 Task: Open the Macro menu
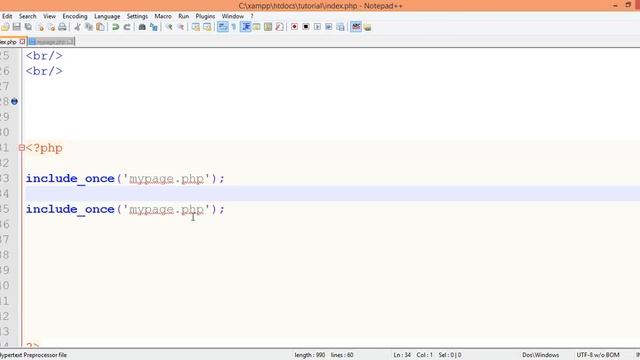tap(163, 16)
